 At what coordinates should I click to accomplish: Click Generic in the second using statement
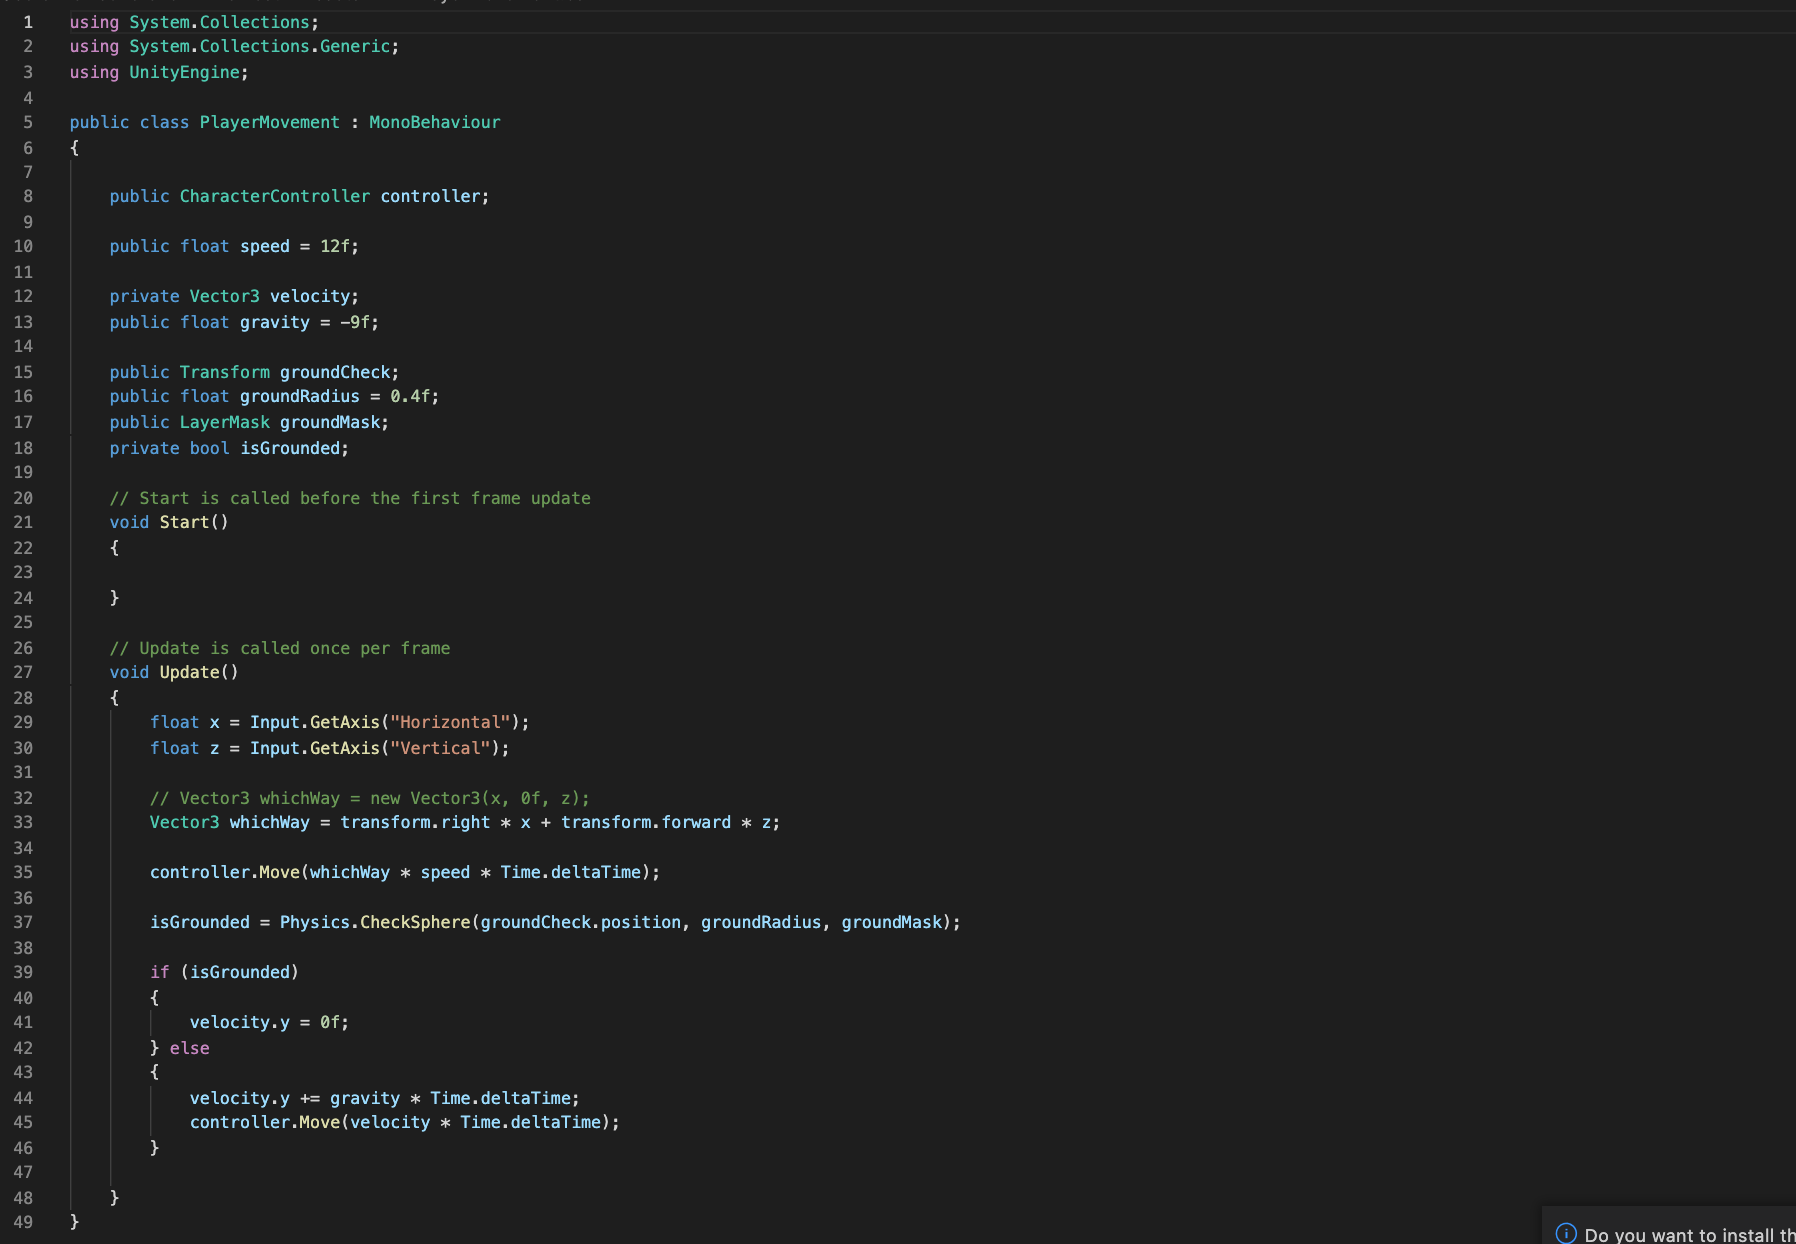[x=355, y=46]
